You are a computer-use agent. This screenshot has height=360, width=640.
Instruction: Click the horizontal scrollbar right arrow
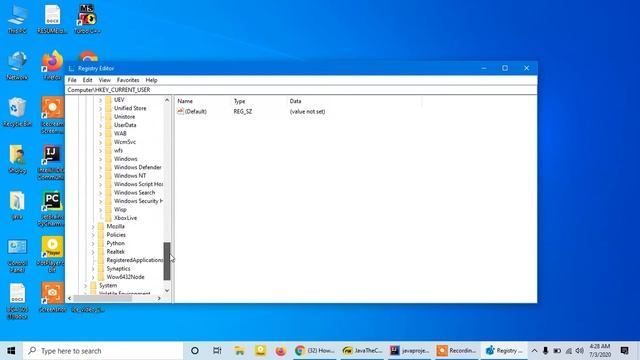tap(159, 298)
